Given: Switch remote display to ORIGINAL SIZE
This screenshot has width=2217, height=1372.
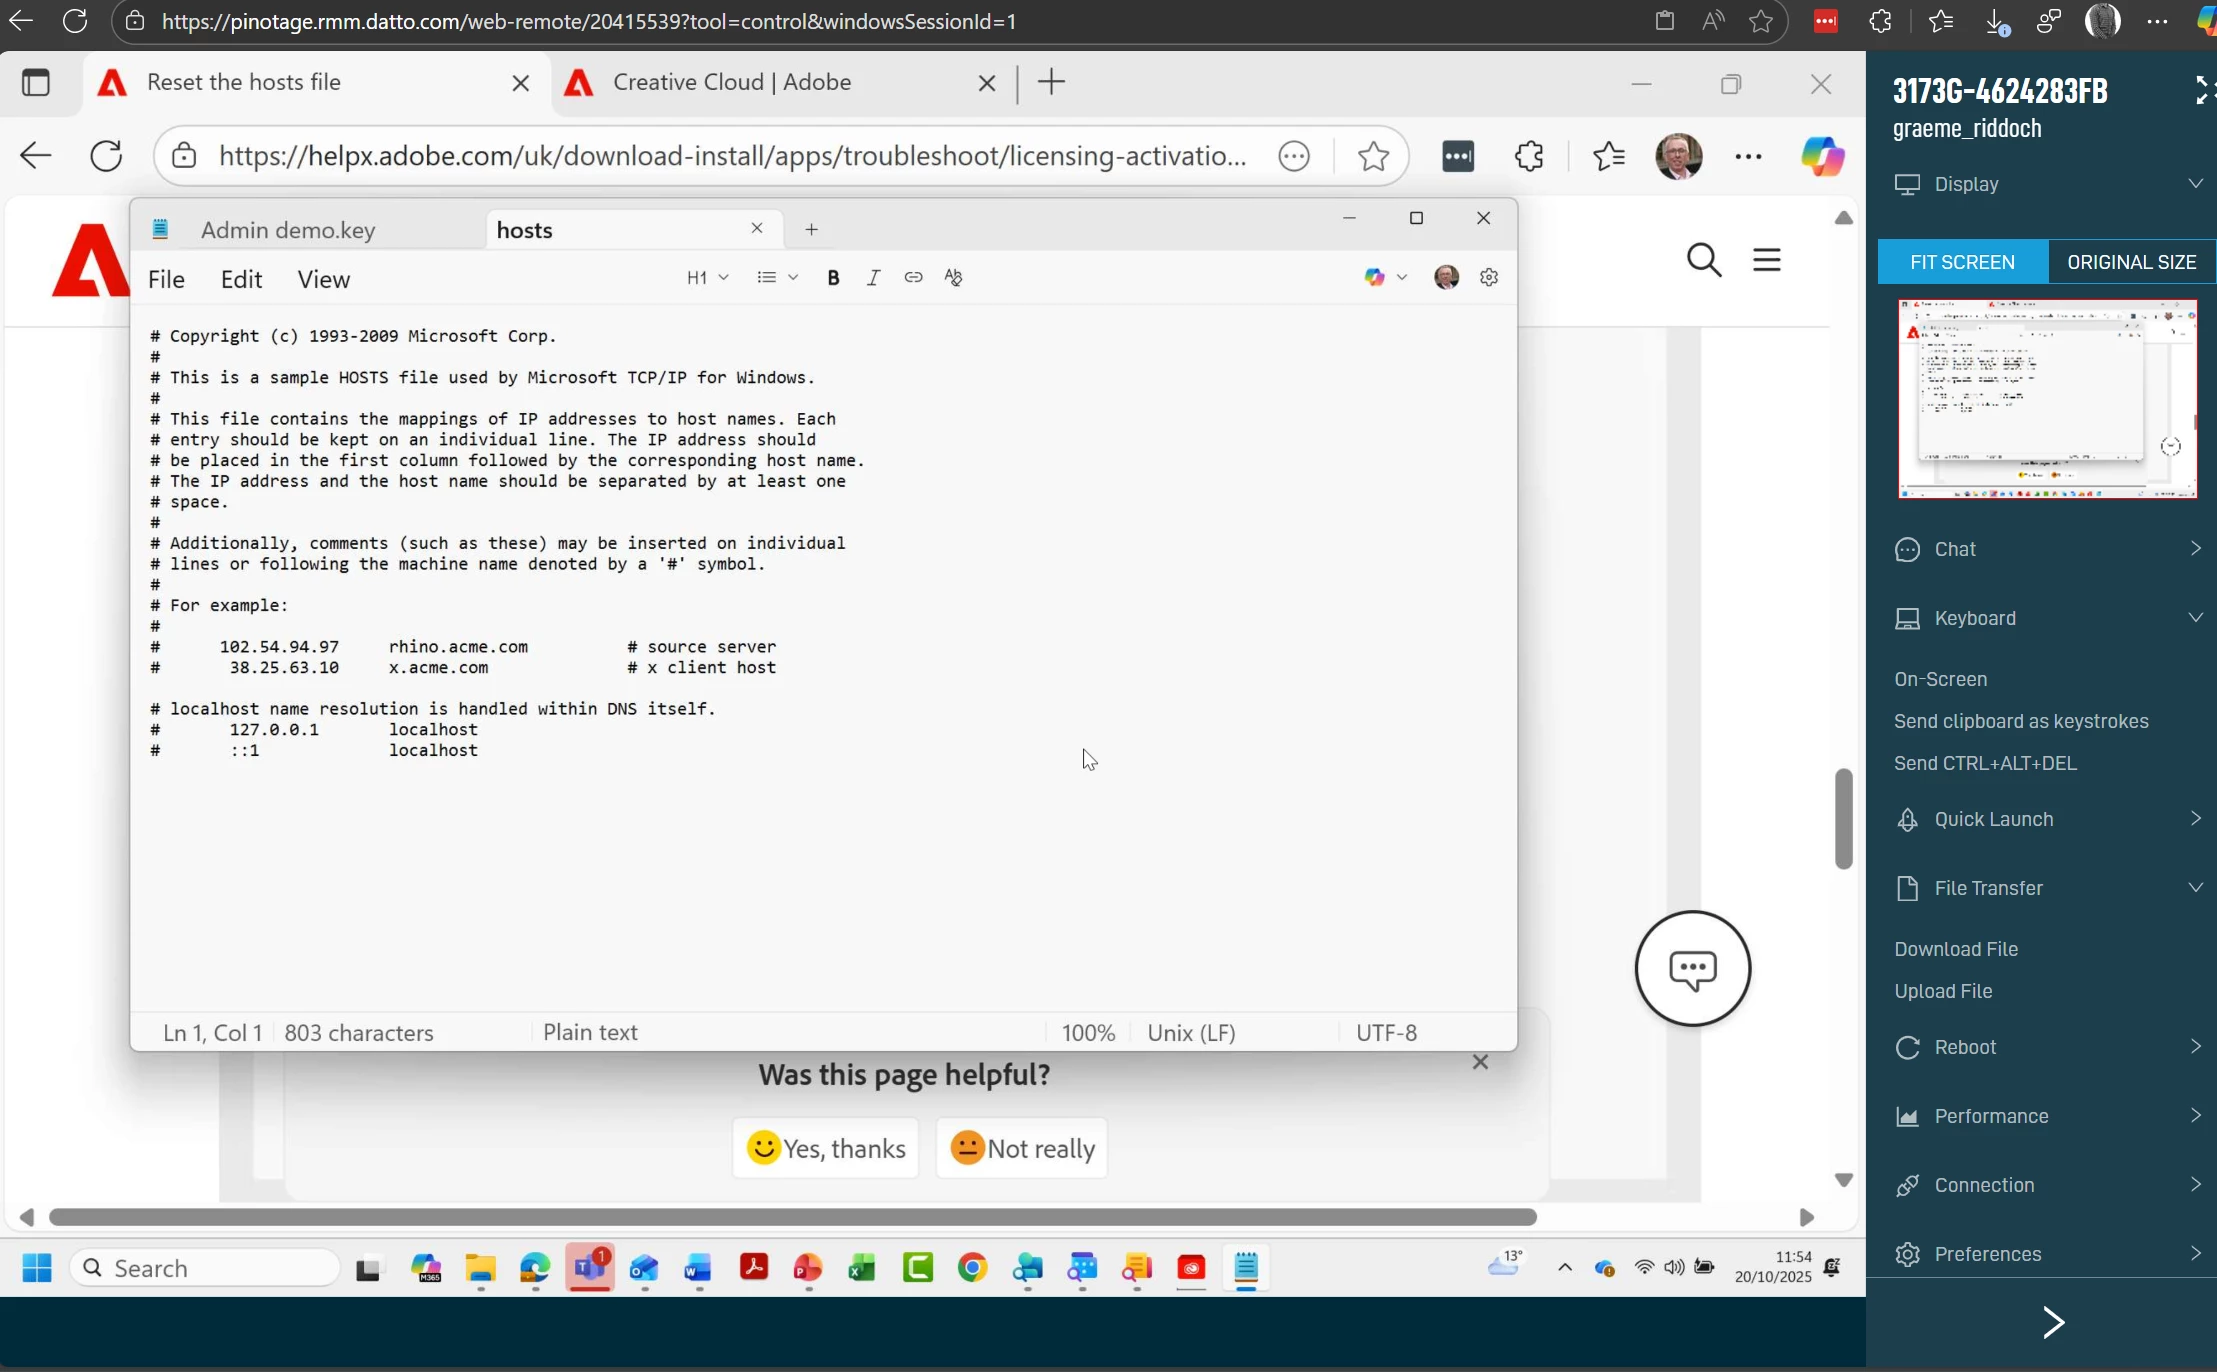Looking at the screenshot, I should (x=2131, y=262).
